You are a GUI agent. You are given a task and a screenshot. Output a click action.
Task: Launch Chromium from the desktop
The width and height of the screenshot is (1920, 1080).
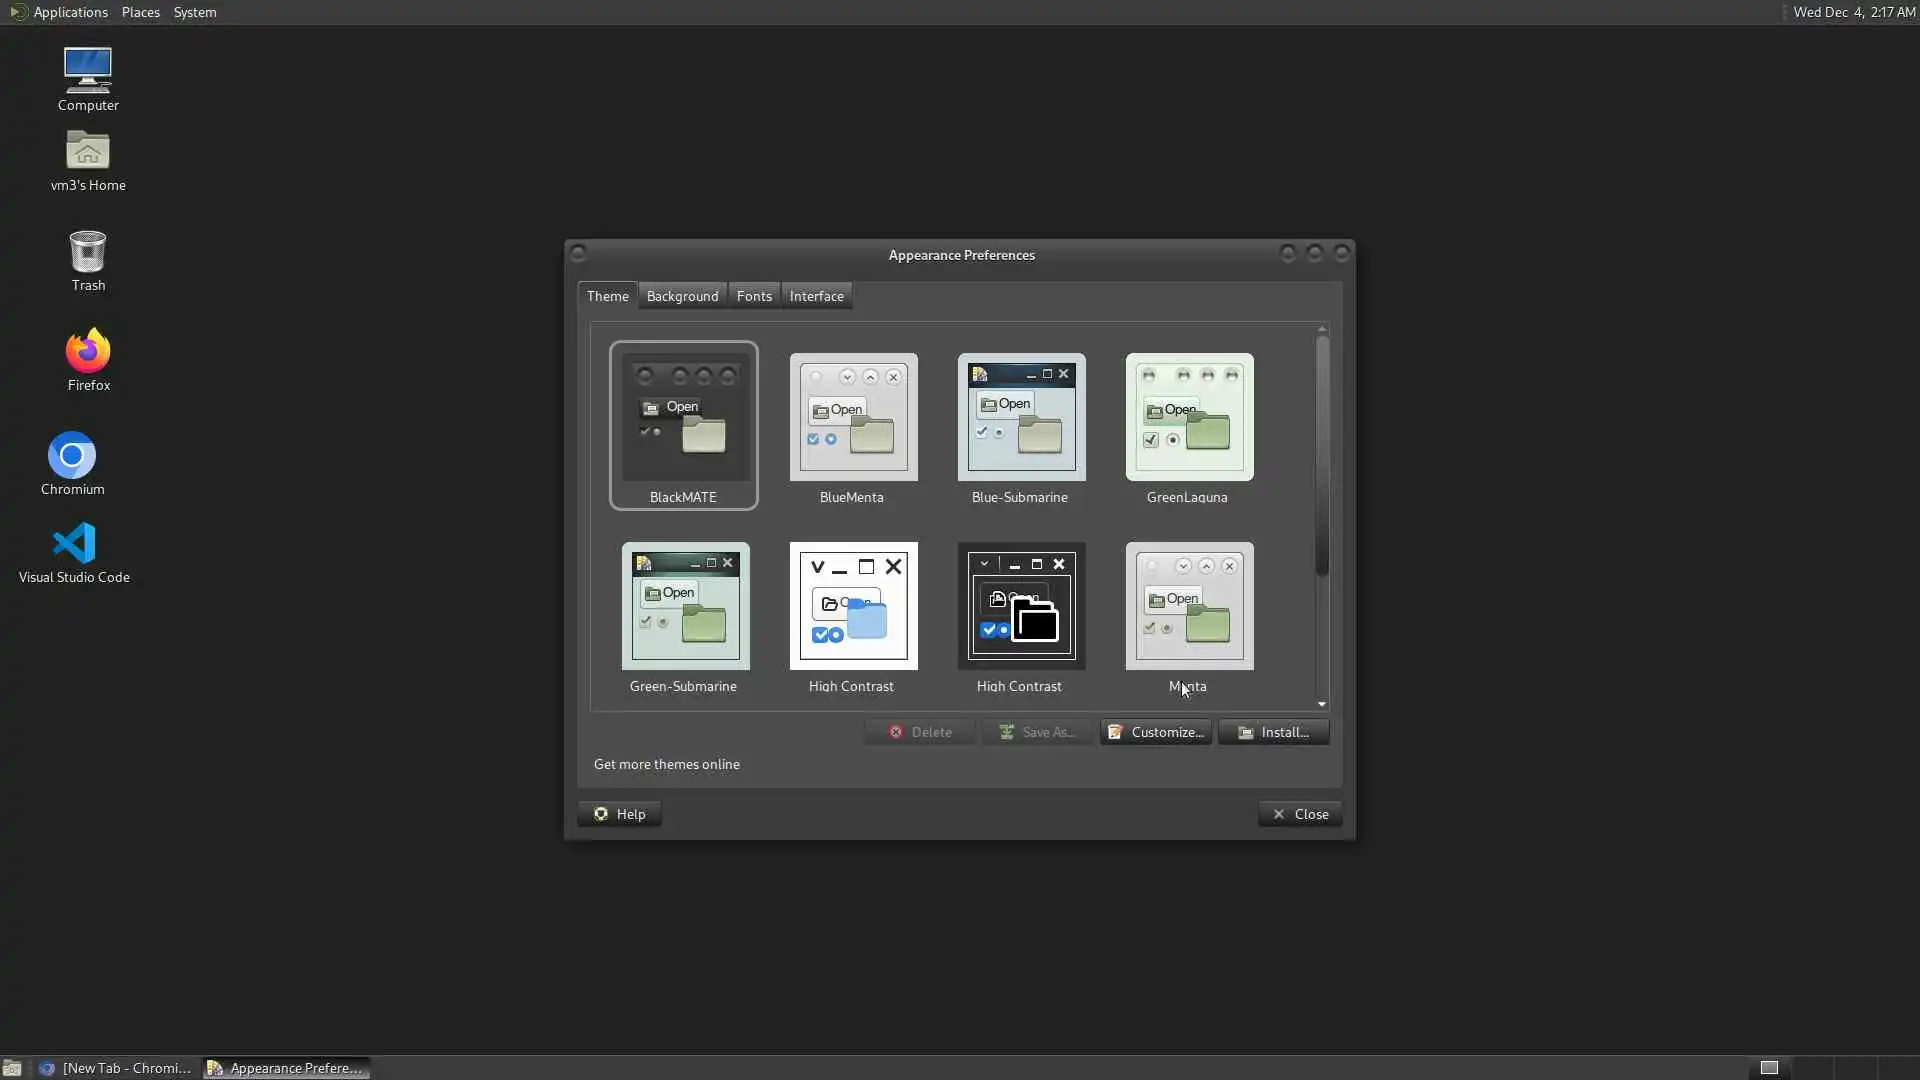72,456
